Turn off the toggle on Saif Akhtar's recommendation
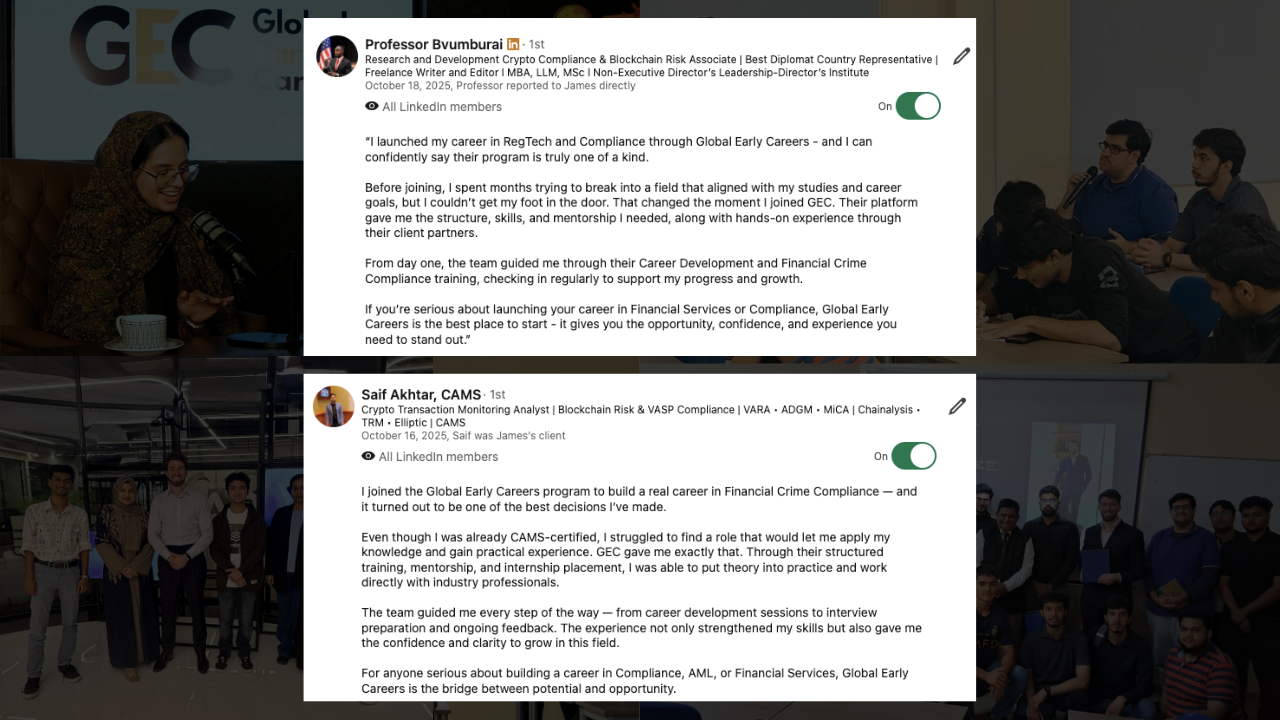Image resolution: width=1280 pixels, height=720 pixels. pos(914,456)
